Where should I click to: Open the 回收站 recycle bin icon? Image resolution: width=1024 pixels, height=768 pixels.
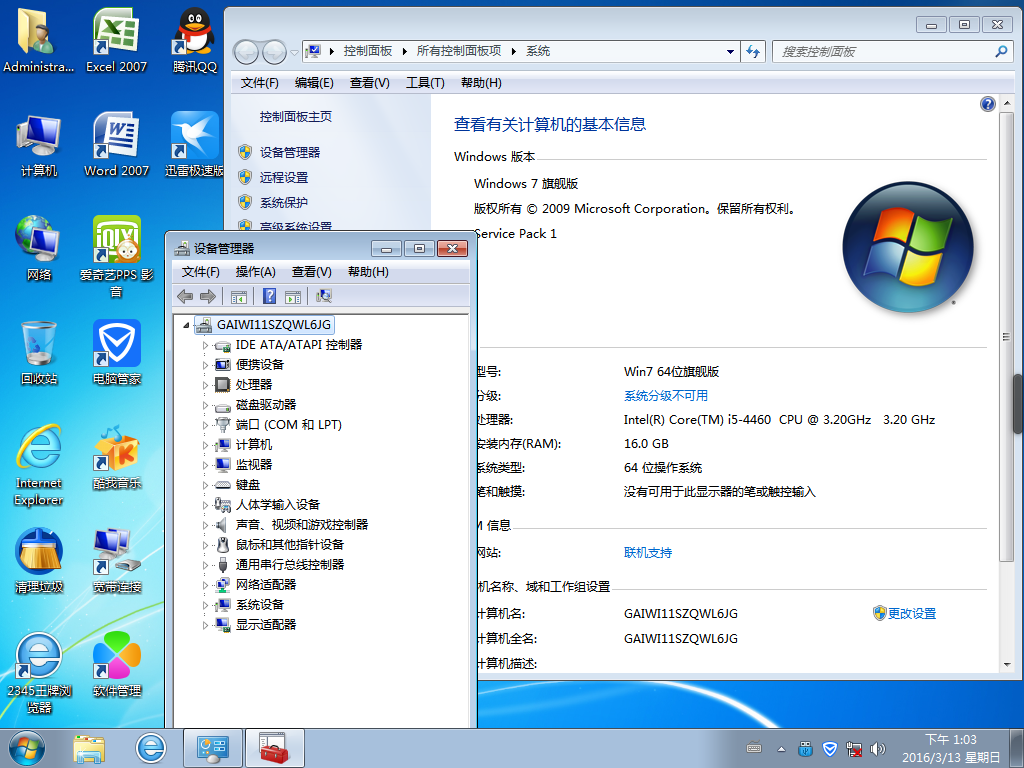39,352
